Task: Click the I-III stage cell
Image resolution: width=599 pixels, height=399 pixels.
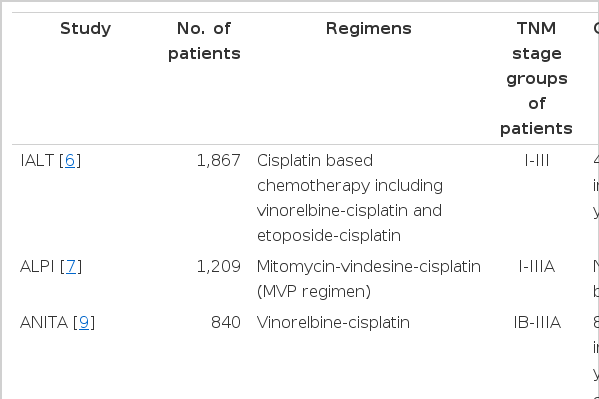Action: pyautogui.click(x=537, y=161)
